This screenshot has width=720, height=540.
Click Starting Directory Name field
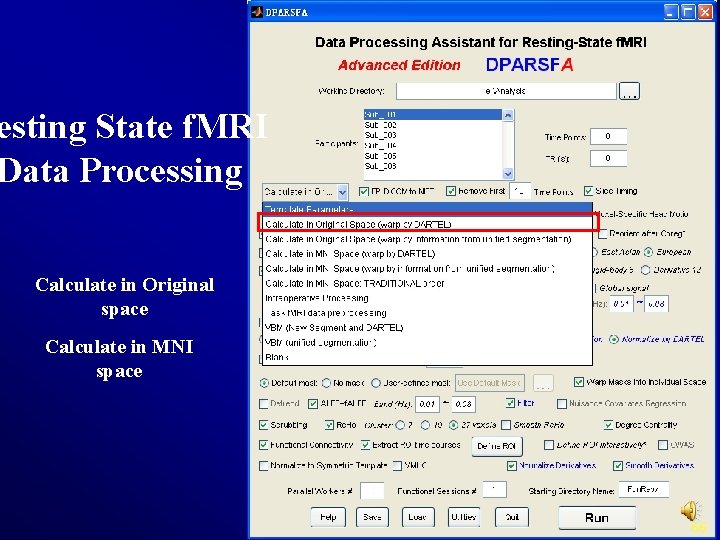pos(644,489)
